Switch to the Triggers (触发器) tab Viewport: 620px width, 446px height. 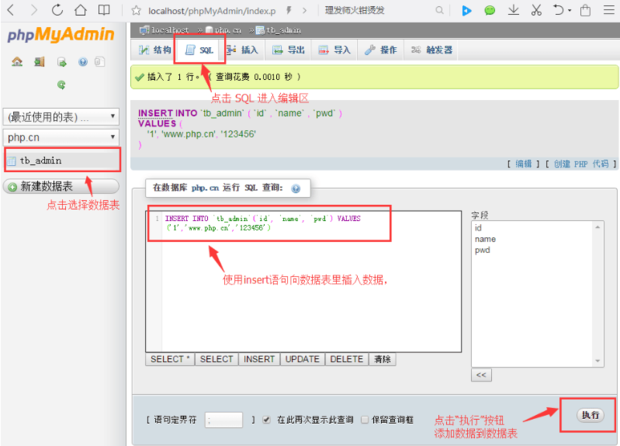click(x=431, y=50)
